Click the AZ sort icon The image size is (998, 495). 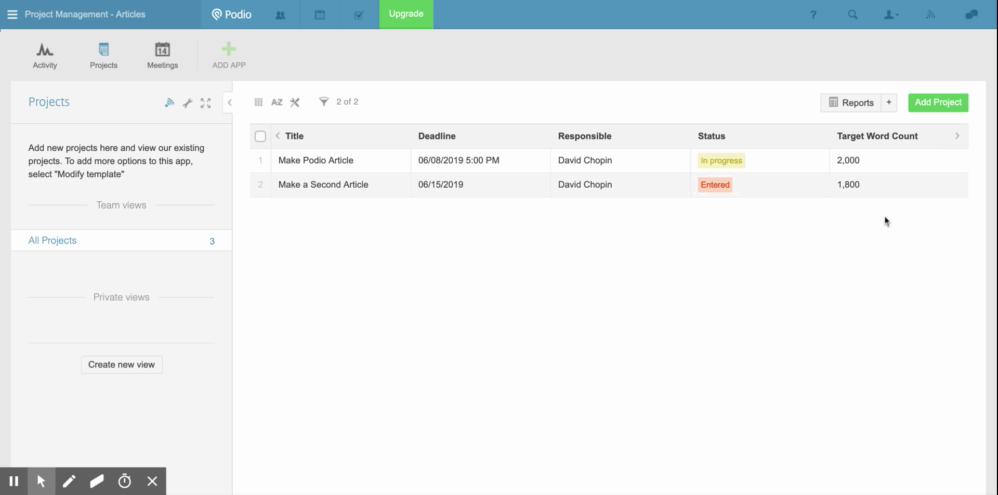(277, 102)
